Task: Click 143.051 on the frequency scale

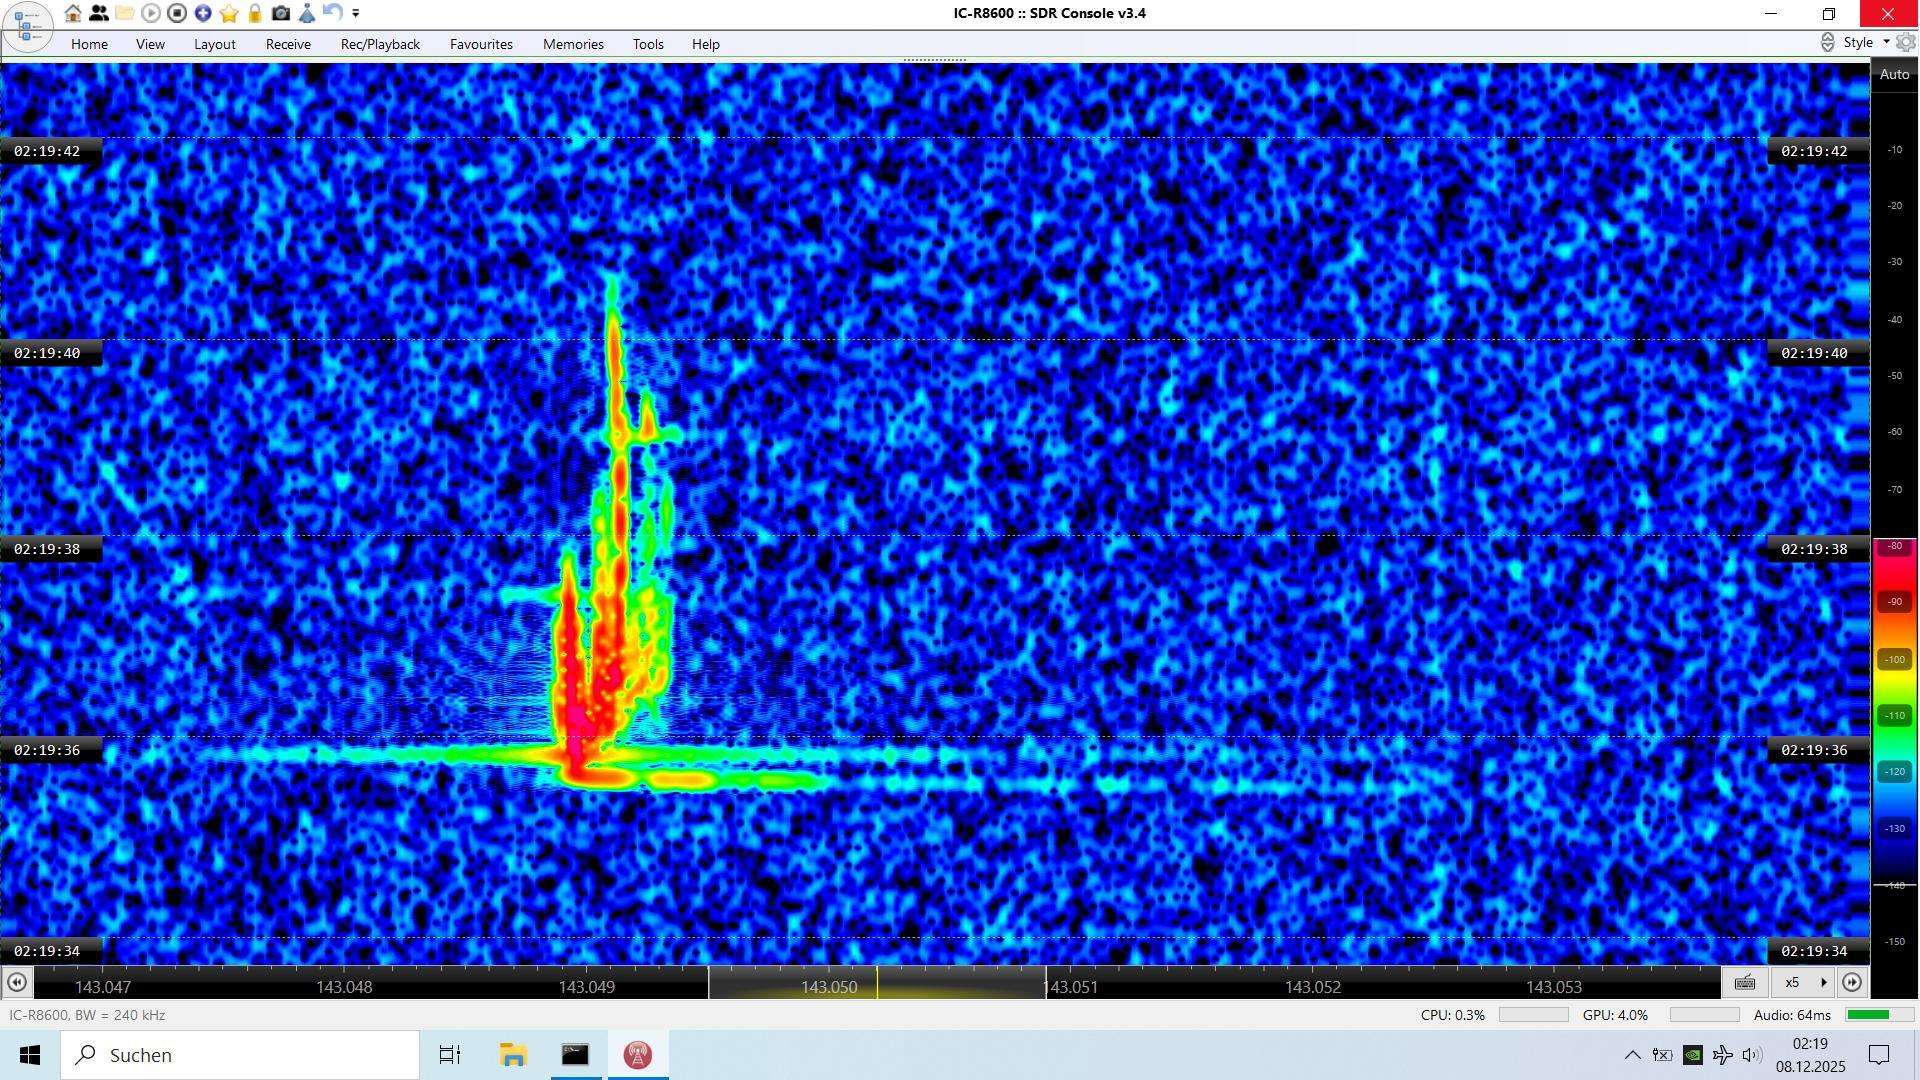Action: pyautogui.click(x=1071, y=987)
